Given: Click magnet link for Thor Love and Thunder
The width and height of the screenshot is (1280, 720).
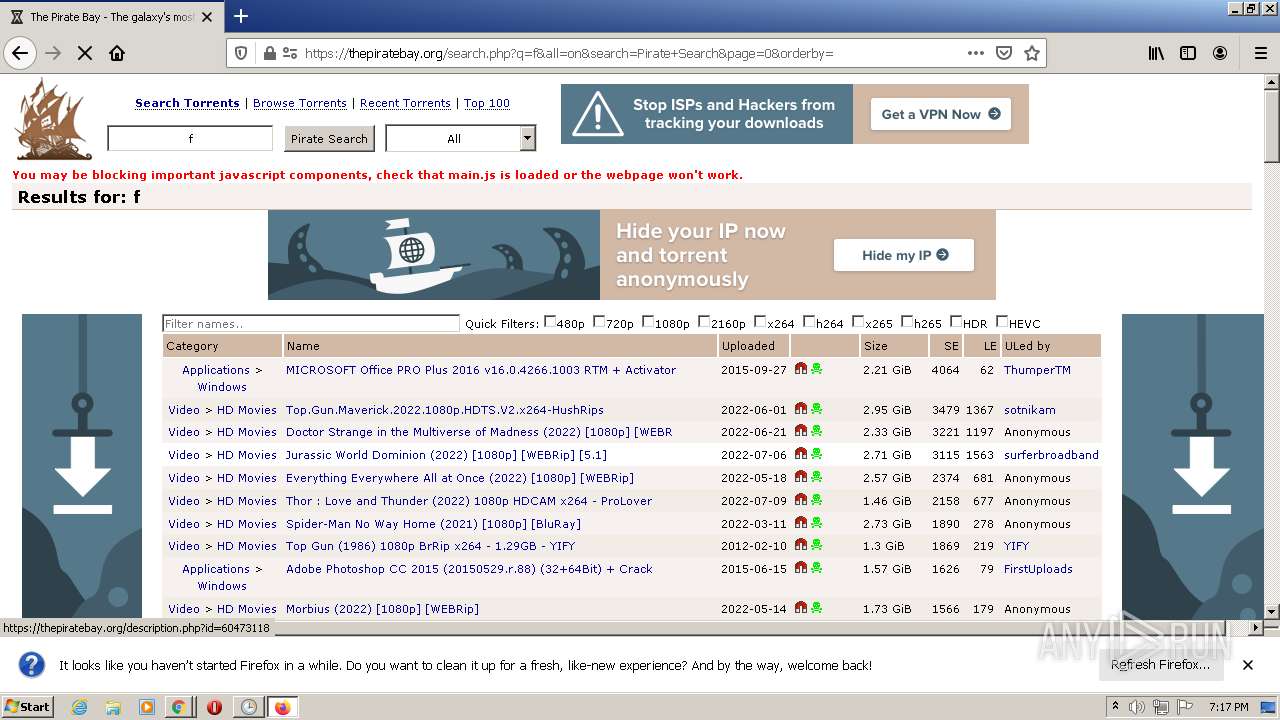Looking at the screenshot, I should [801, 500].
